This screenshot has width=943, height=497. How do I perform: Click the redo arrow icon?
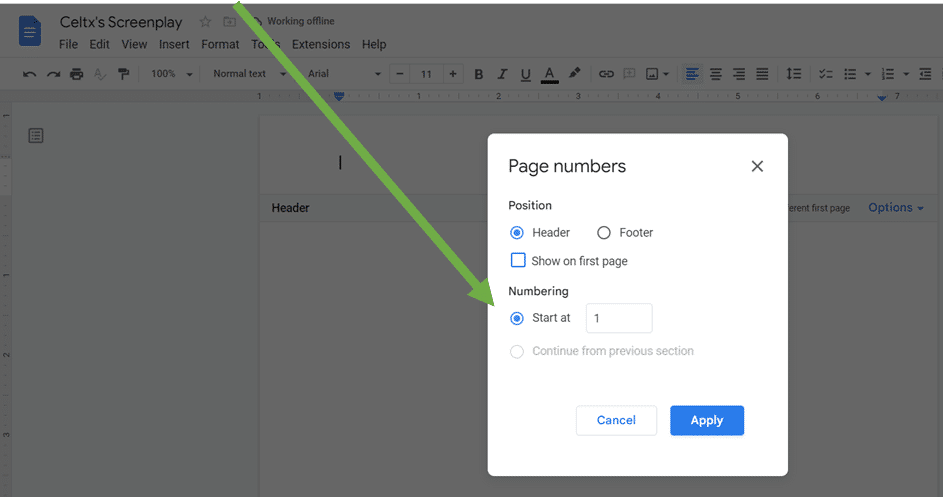[54, 74]
